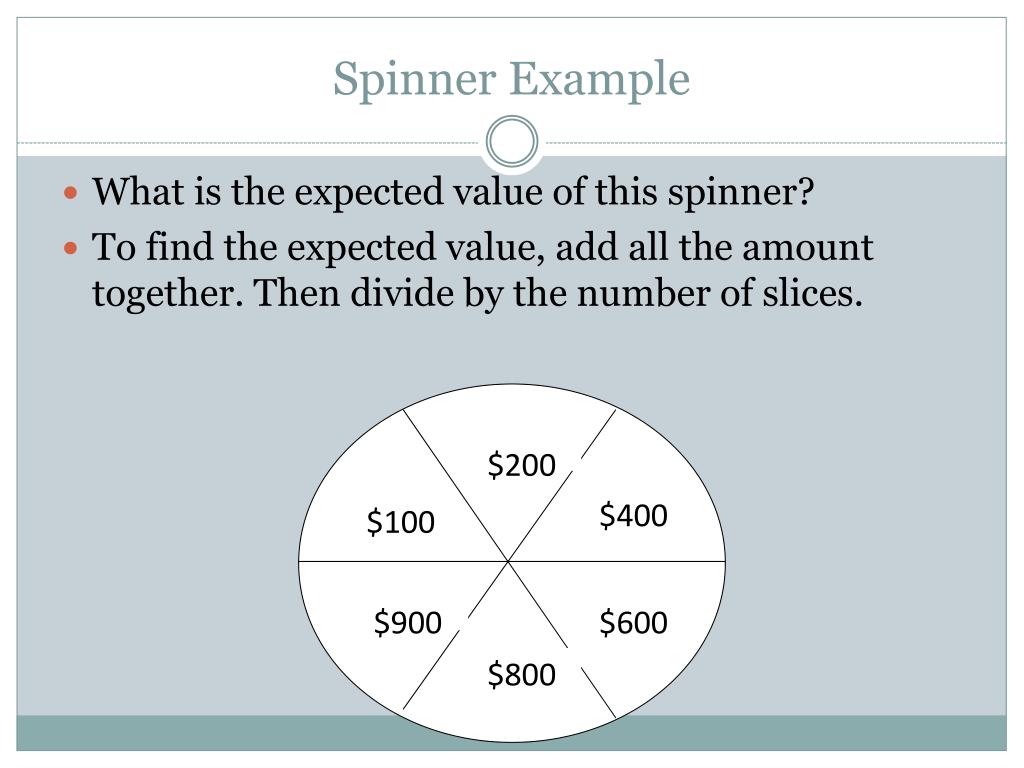Click the horizontal dividing line of the spinner
Viewport: 1024px width, 768px height.
pyautogui.click(x=512, y=561)
